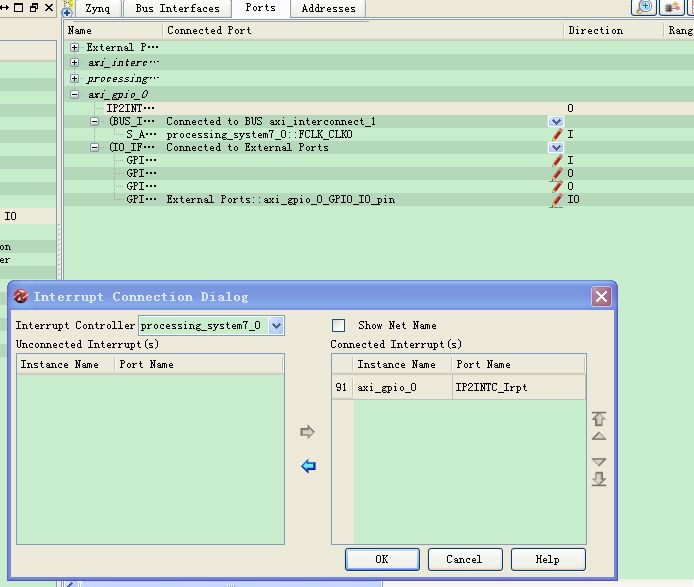Viewport: 694px width, 587px height.
Task: Switch to Bus Interfaces tab
Action: (177, 9)
